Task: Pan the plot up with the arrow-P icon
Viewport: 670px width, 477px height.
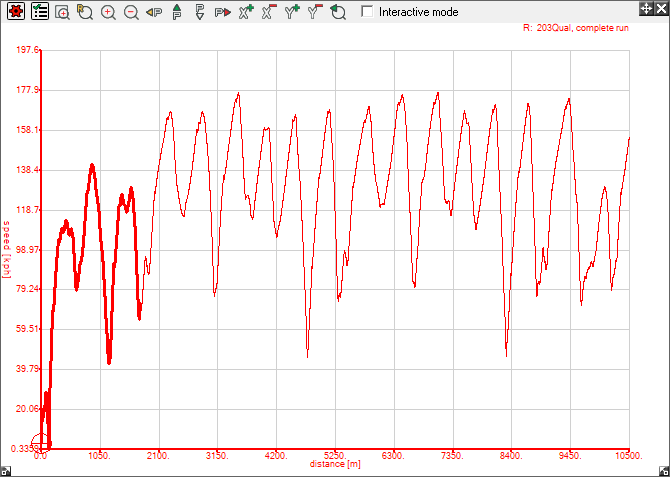Action: coord(177,12)
